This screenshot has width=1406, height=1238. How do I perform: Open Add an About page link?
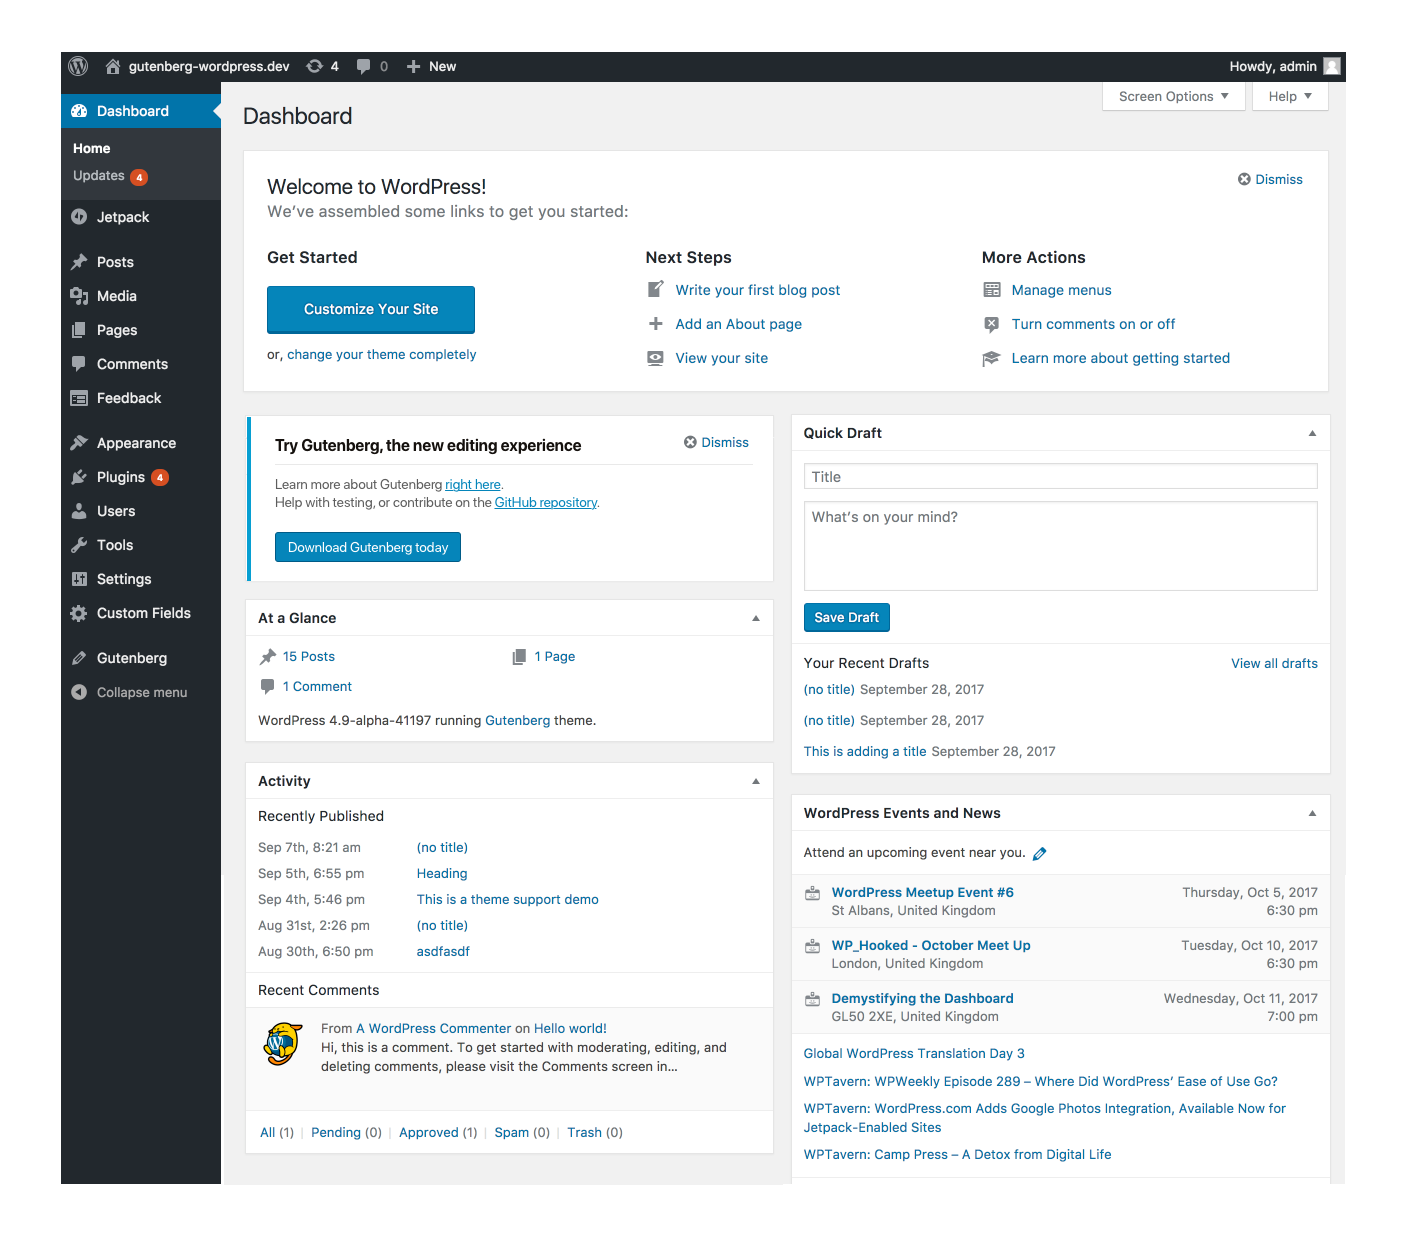pos(738,324)
